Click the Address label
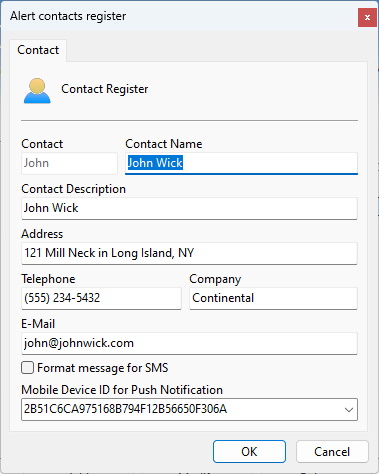The width and height of the screenshot is (379, 474). coord(42,234)
